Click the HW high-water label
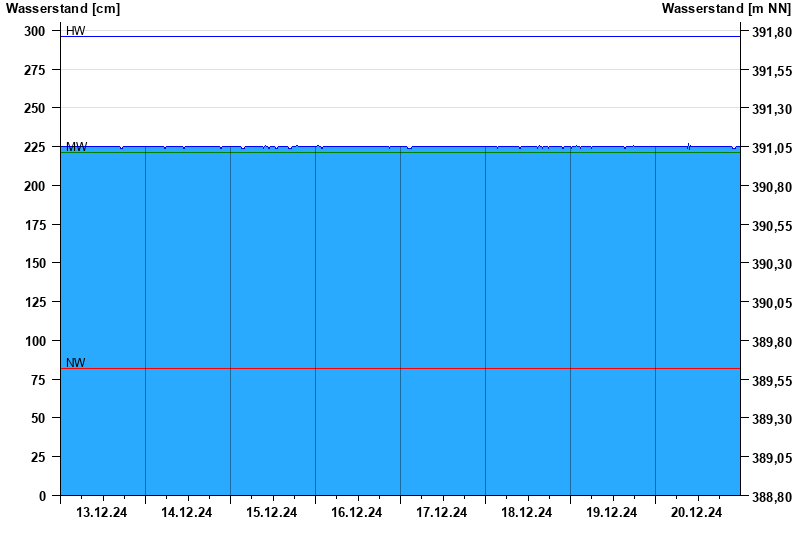This screenshot has width=800, height=550. 75,31
